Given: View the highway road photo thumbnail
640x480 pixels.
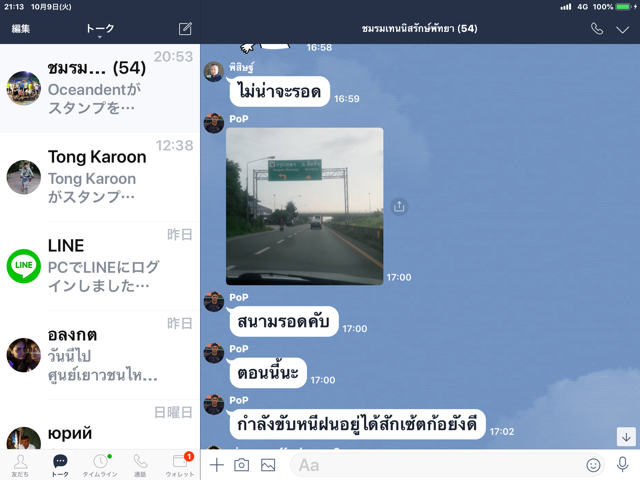Looking at the screenshot, I should pos(304,206).
